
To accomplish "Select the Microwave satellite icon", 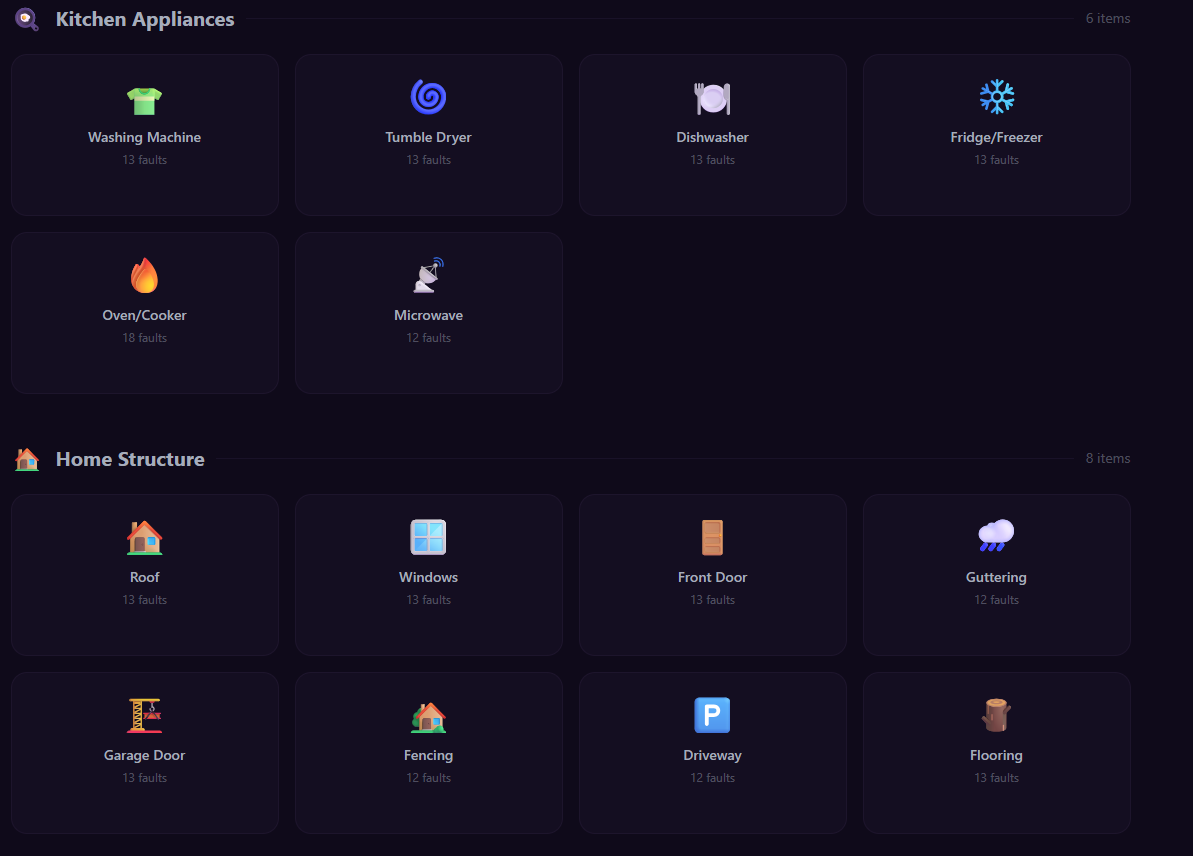I will click(x=428, y=275).
